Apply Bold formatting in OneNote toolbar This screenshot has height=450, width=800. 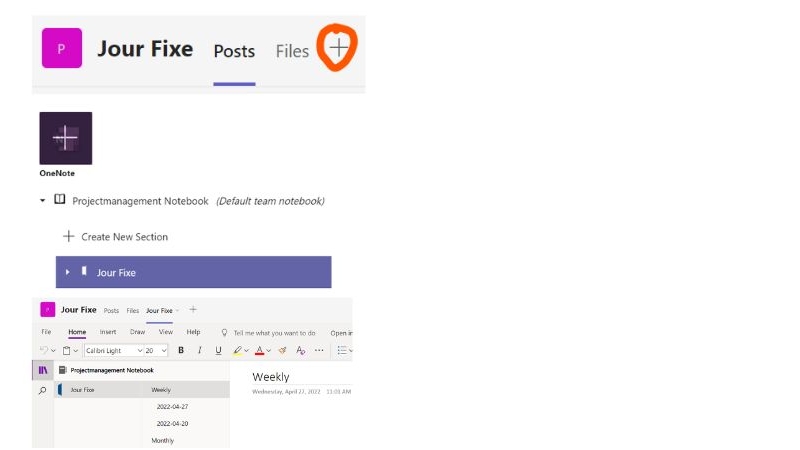tap(181, 351)
